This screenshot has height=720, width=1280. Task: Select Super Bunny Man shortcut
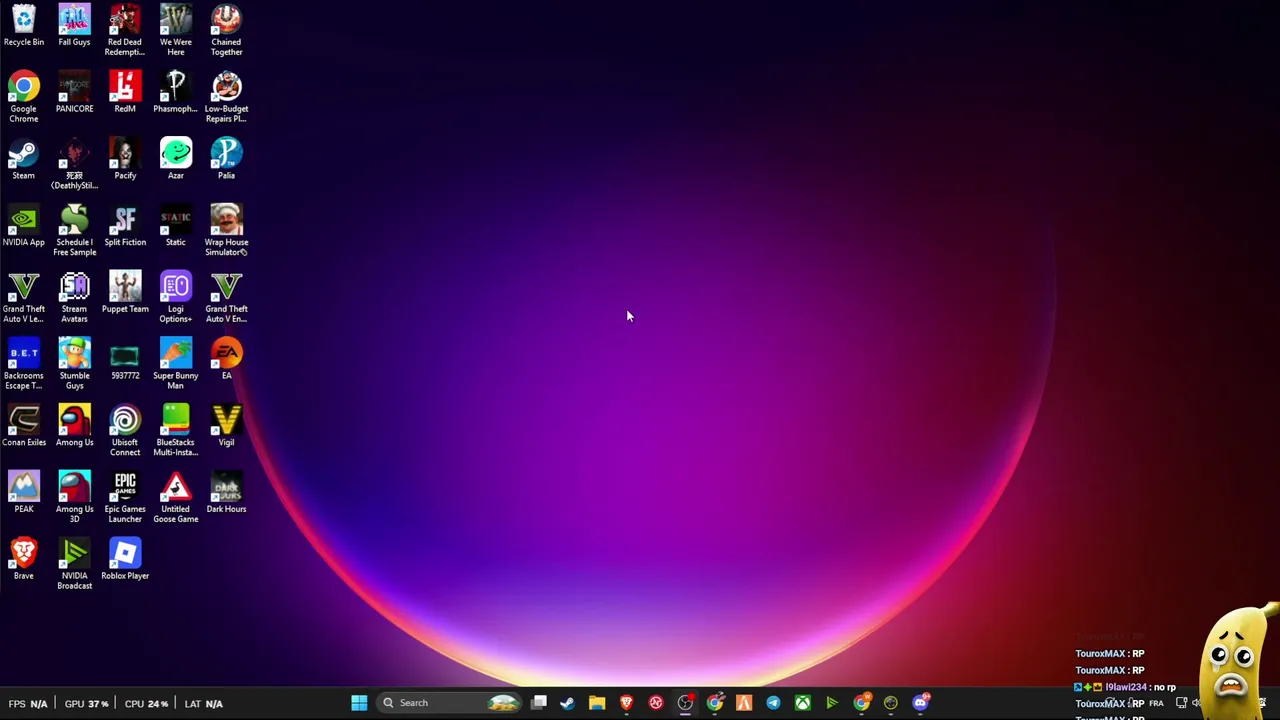pyautogui.click(x=175, y=365)
